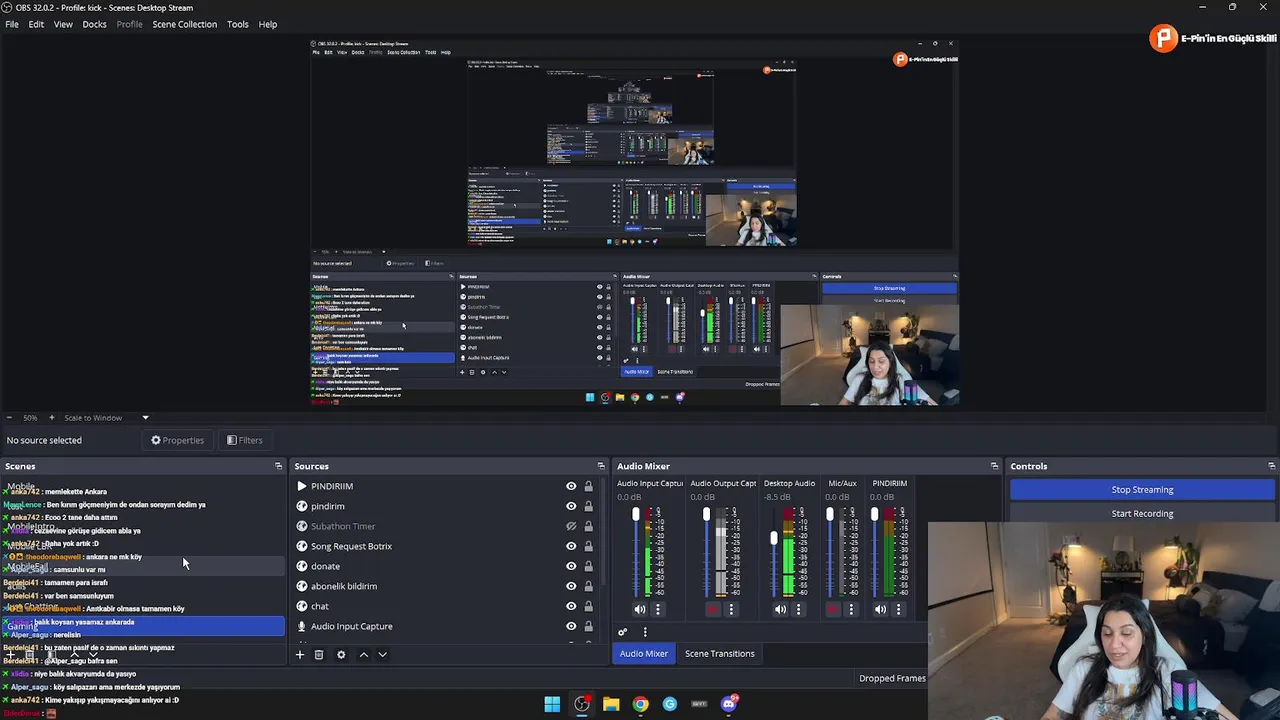Unmute the Audio Output Capture channel

tap(713, 609)
